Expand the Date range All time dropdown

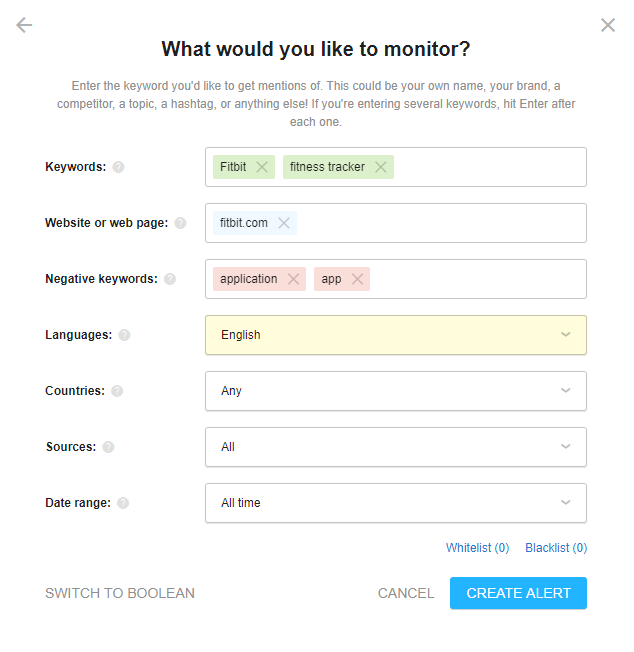pyautogui.click(x=396, y=503)
